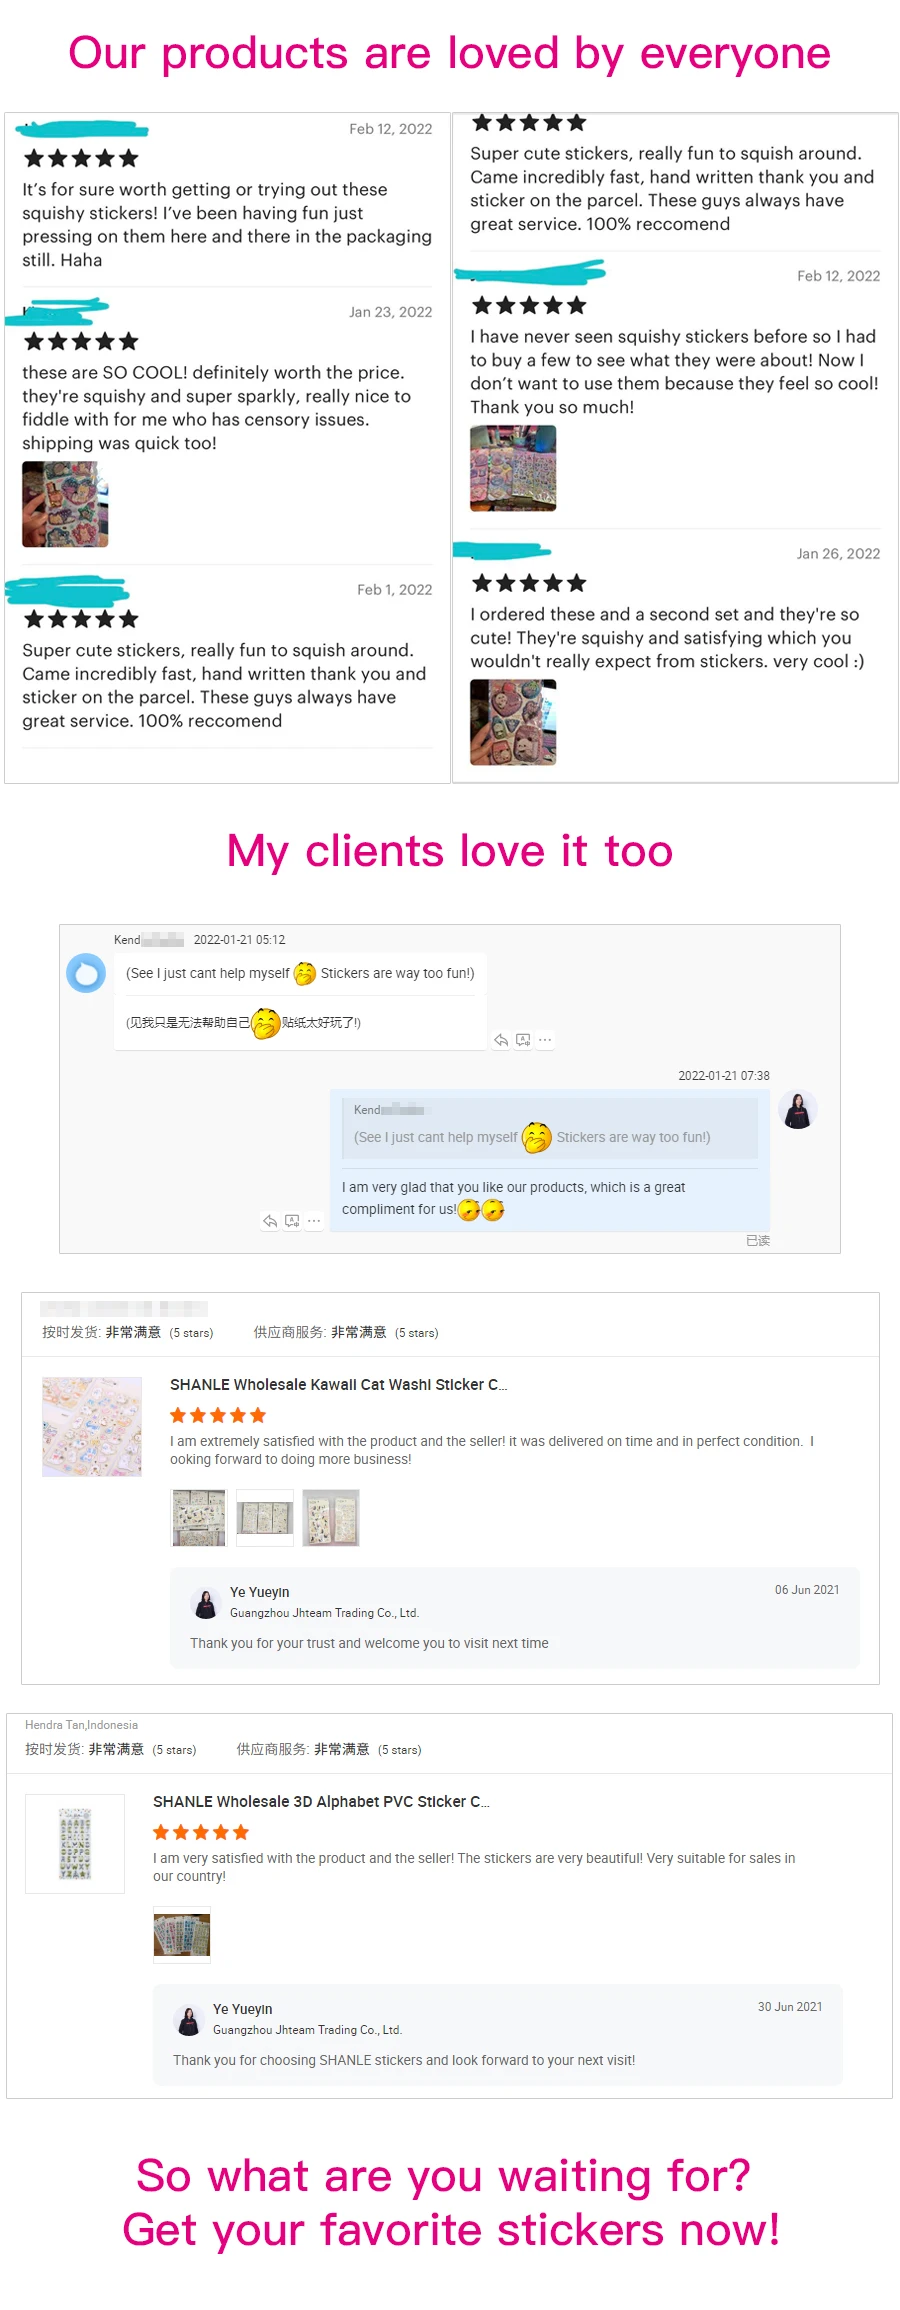Open photo attached to the Jan 26, 2022 review

[x=513, y=722]
